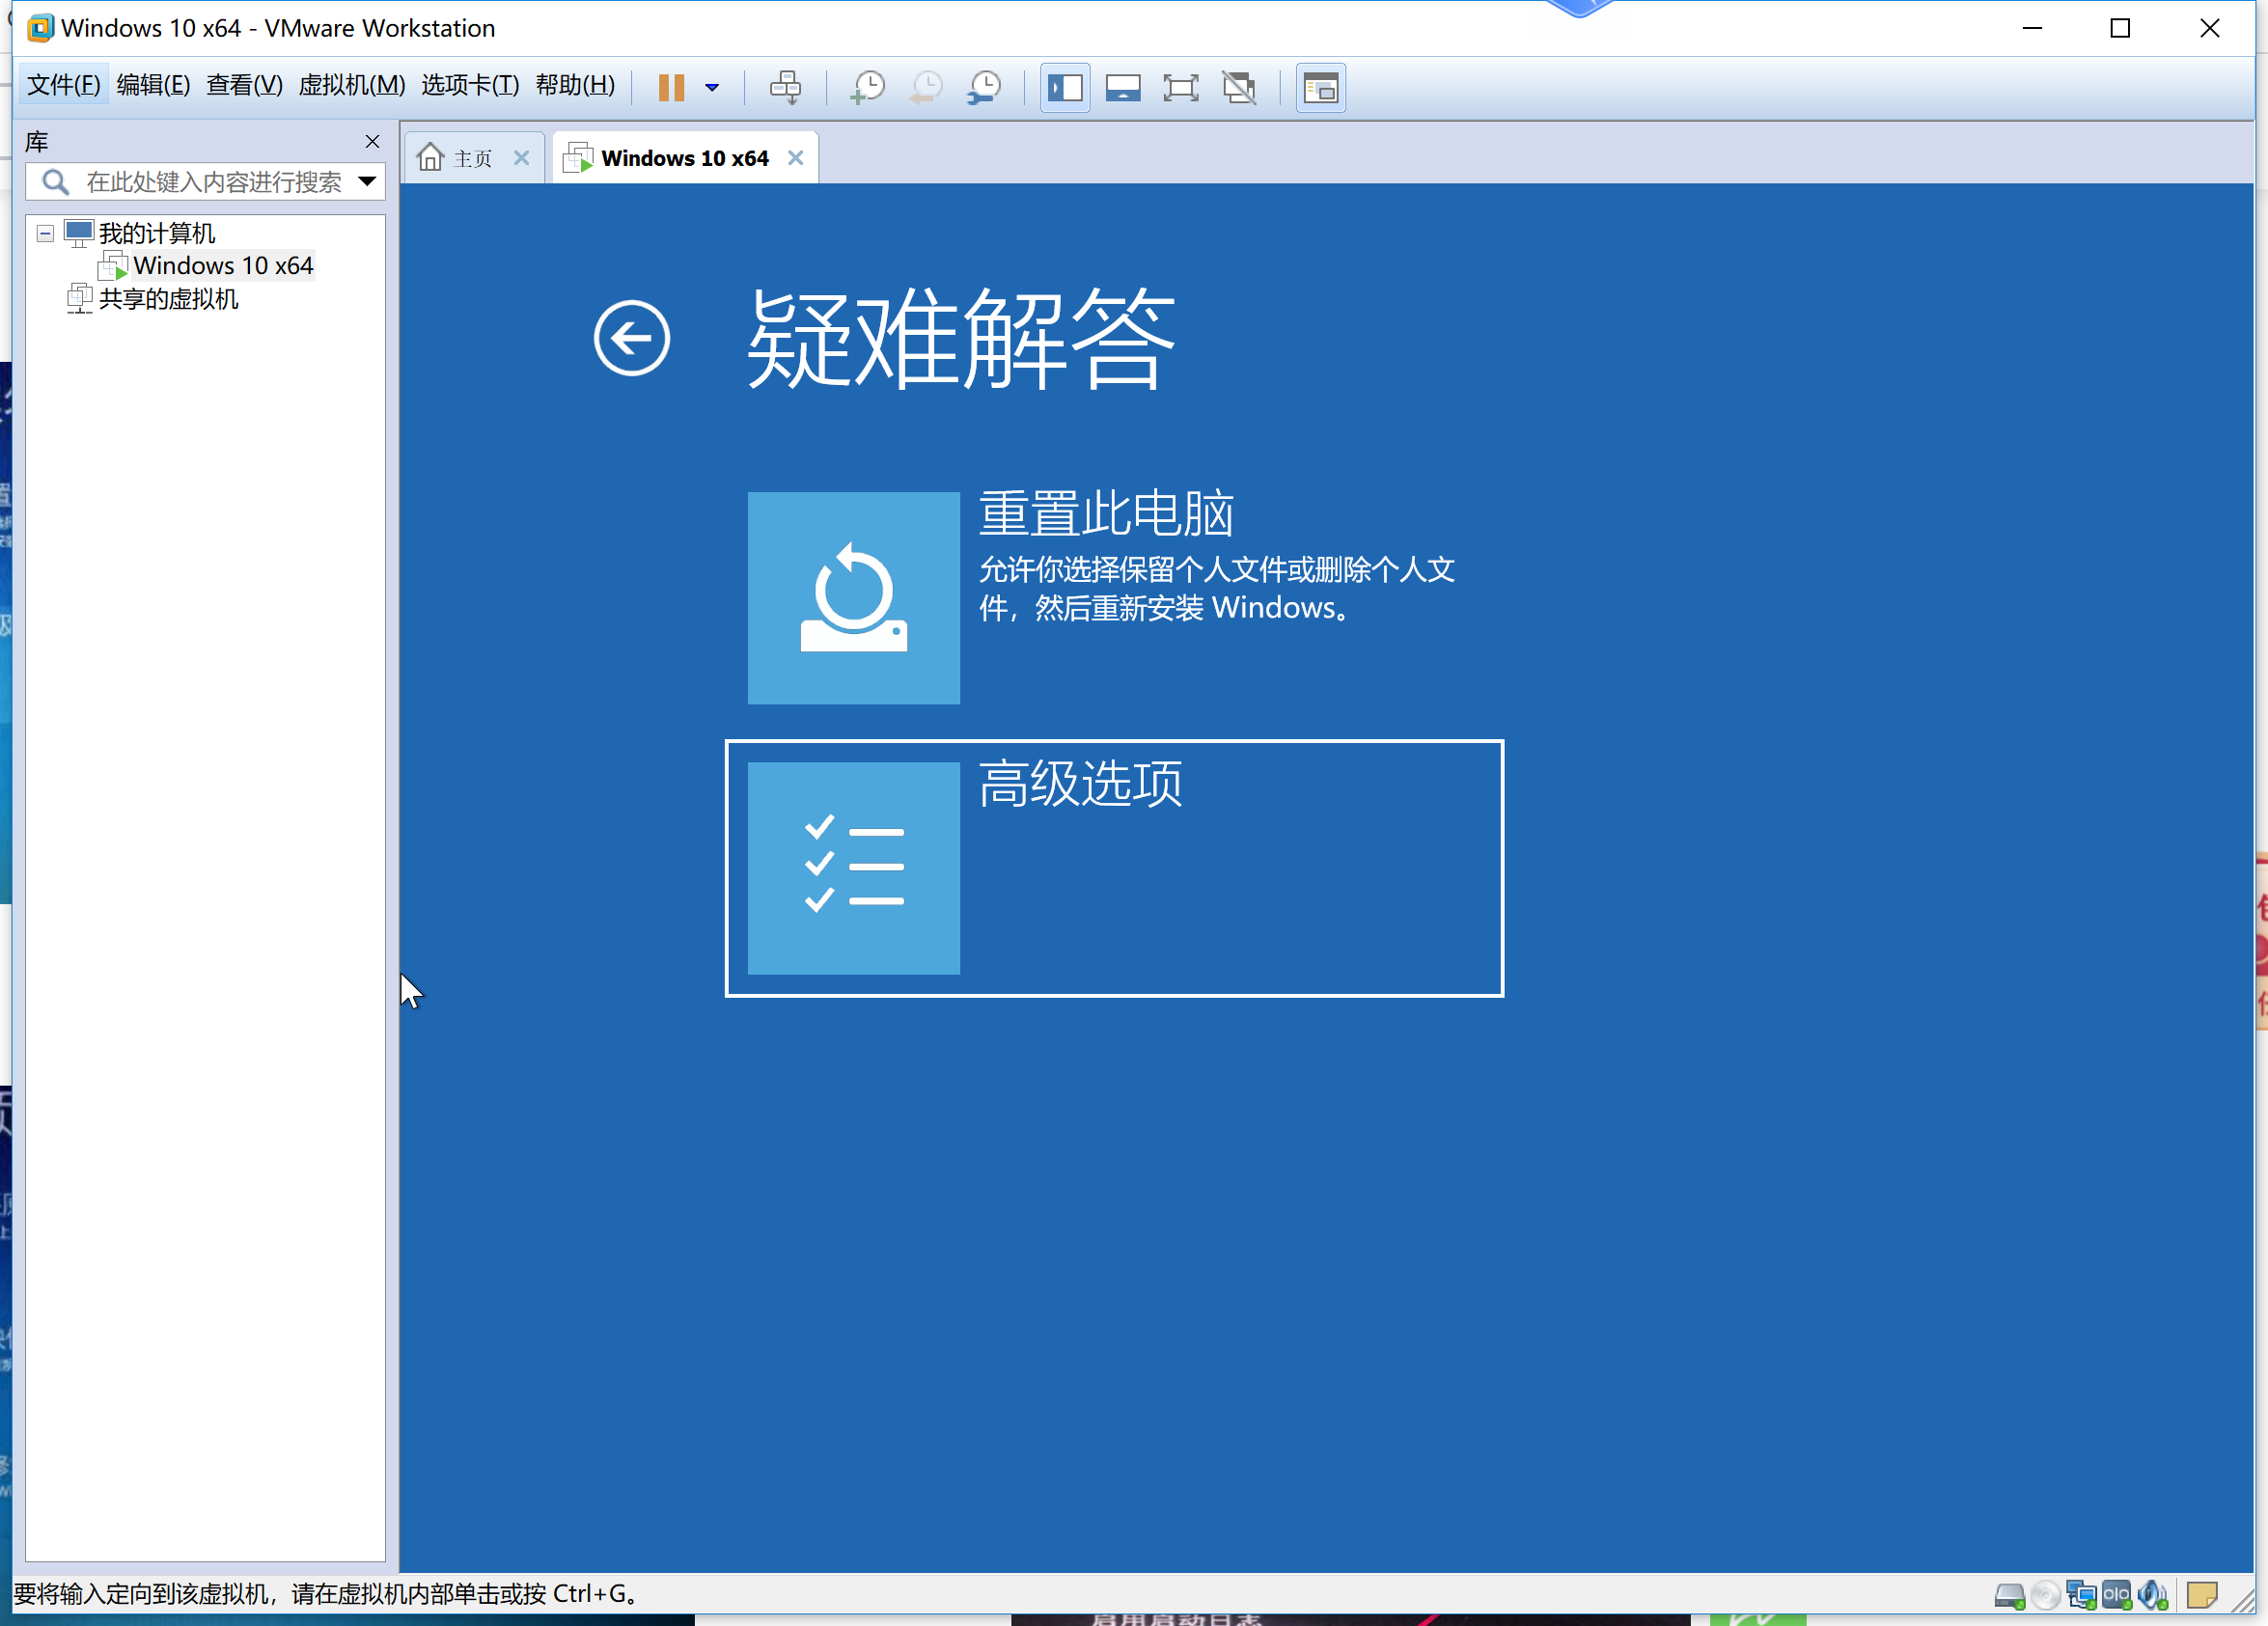Close the 库 library panel
The image size is (2268, 1626).
point(372,141)
